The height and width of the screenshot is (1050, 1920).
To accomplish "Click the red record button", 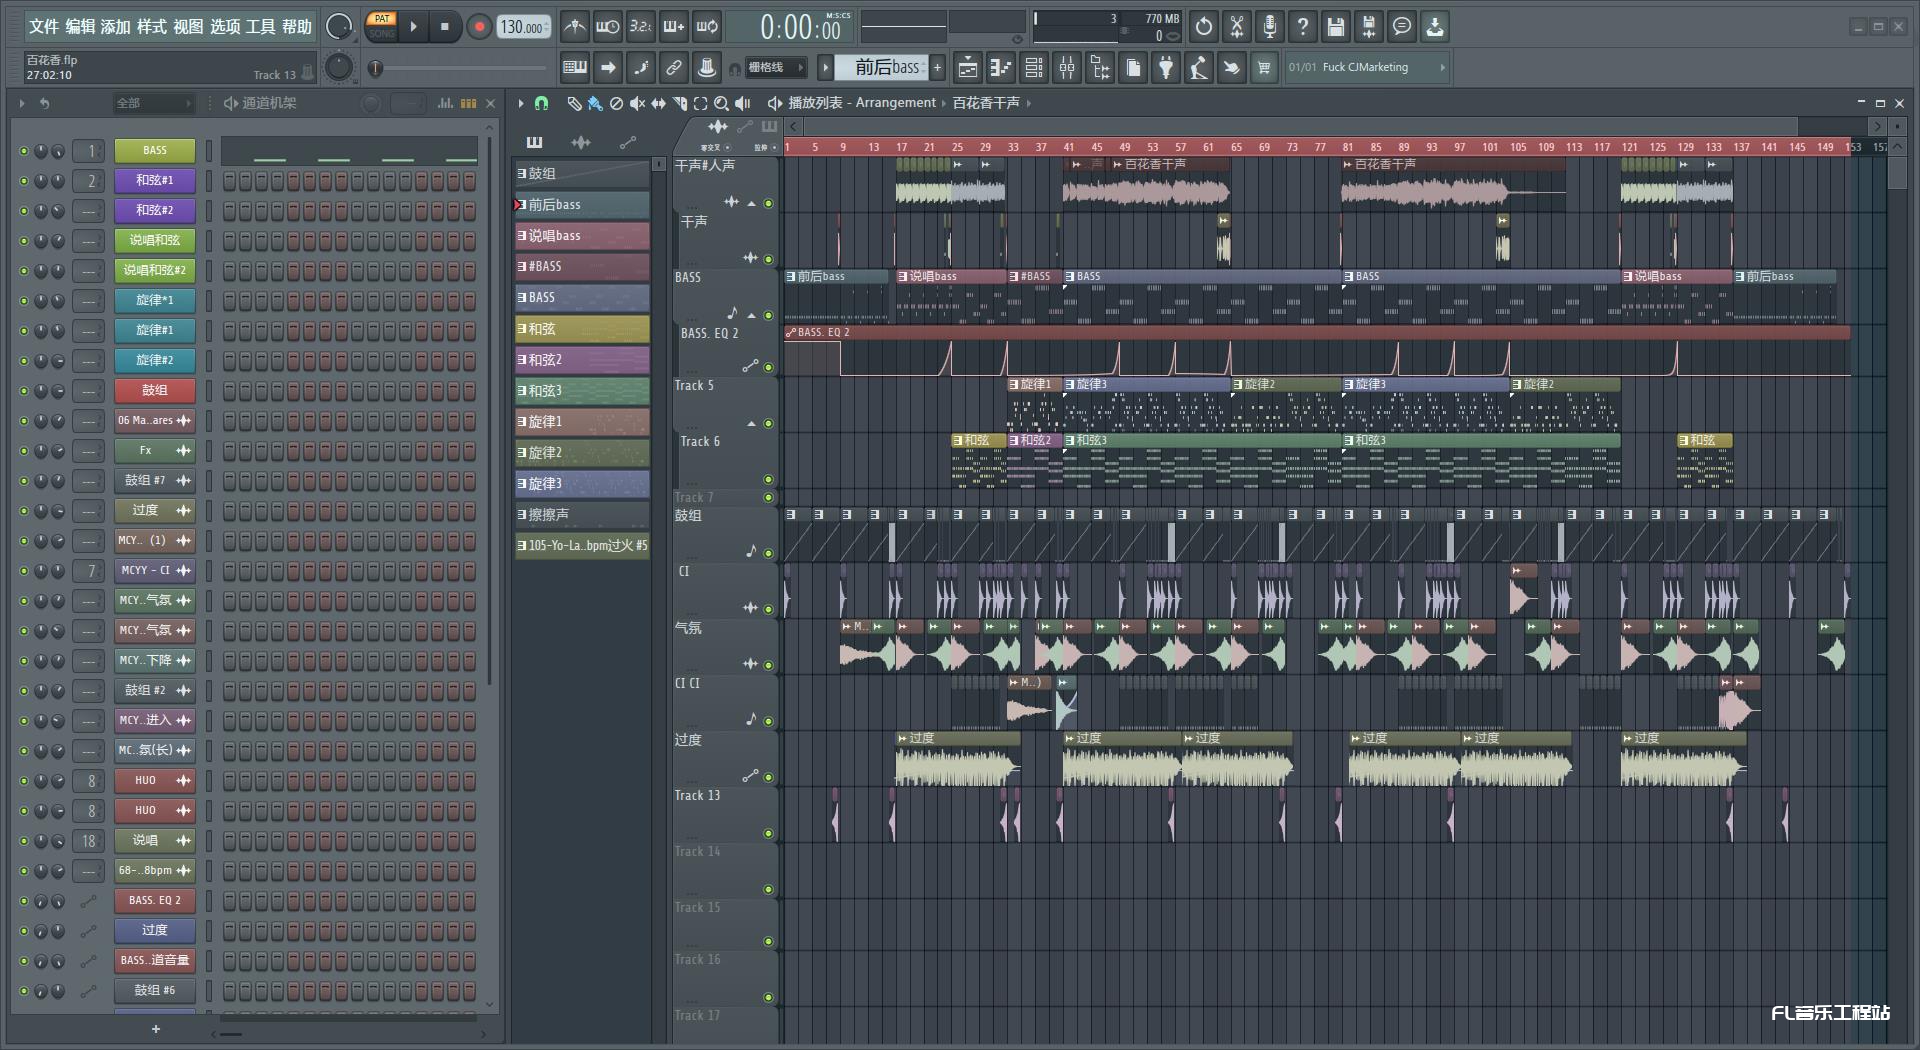I will click(x=479, y=27).
